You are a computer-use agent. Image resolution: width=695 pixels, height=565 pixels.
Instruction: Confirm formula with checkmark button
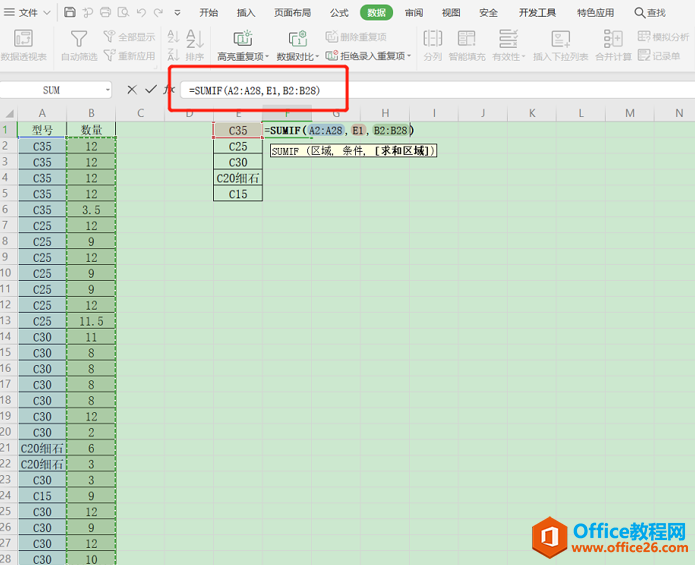151,90
